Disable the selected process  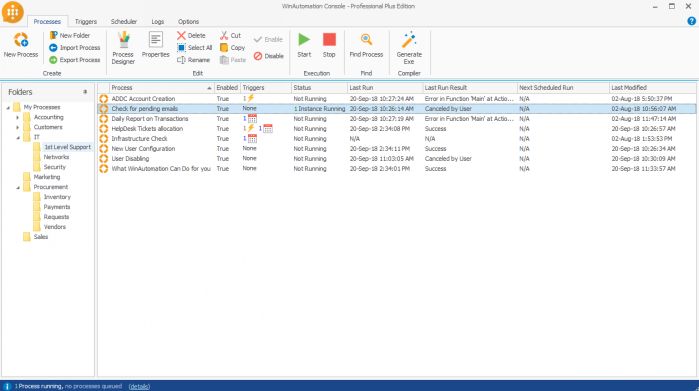(269, 56)
